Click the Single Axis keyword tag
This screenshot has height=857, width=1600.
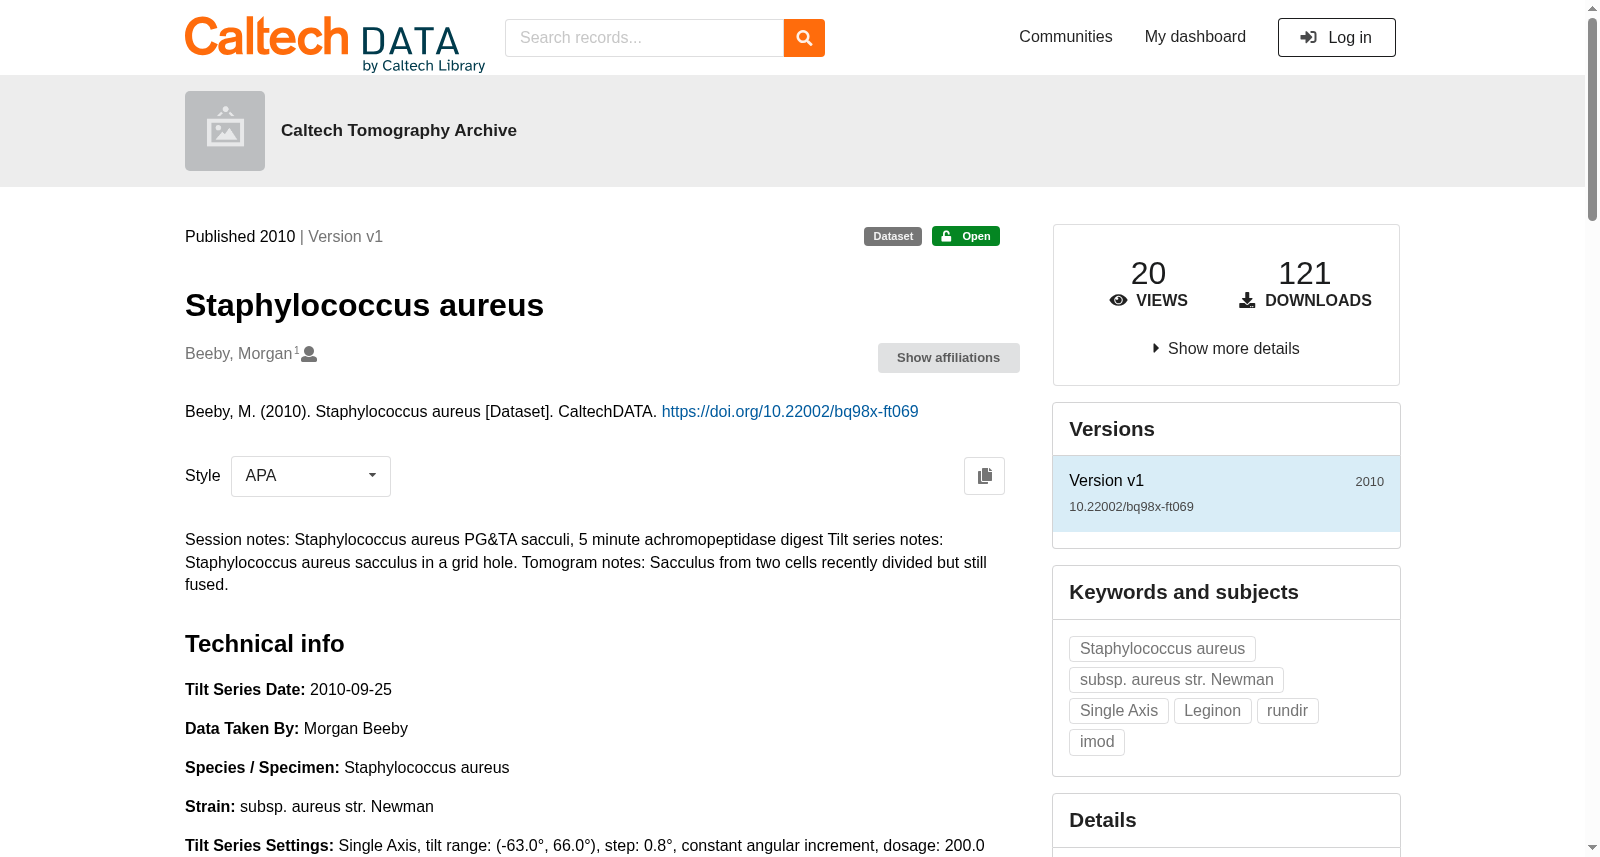tap(1119, 711)
